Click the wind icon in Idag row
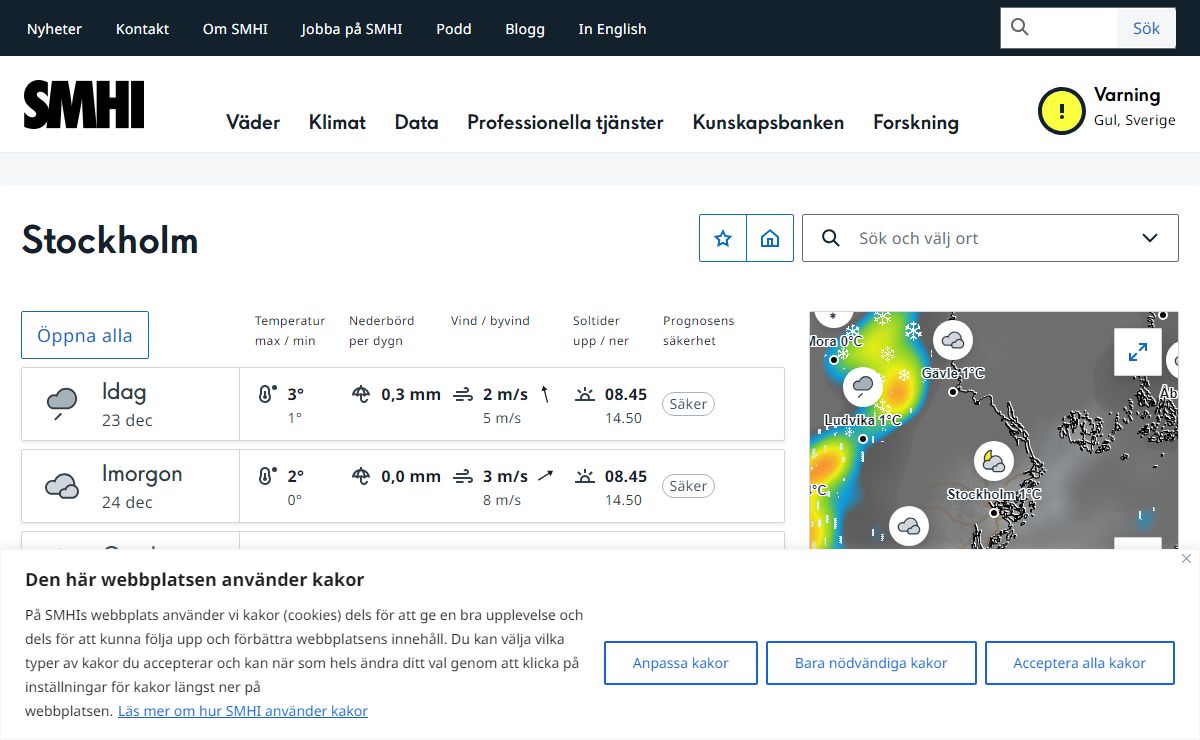1200x740 pixels. click(x=462, y=394)
